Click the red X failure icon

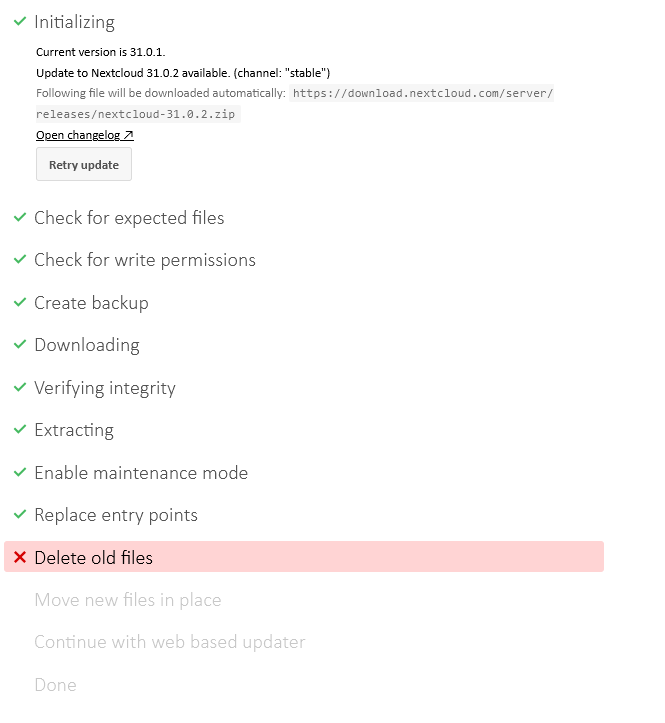[20, 557]
